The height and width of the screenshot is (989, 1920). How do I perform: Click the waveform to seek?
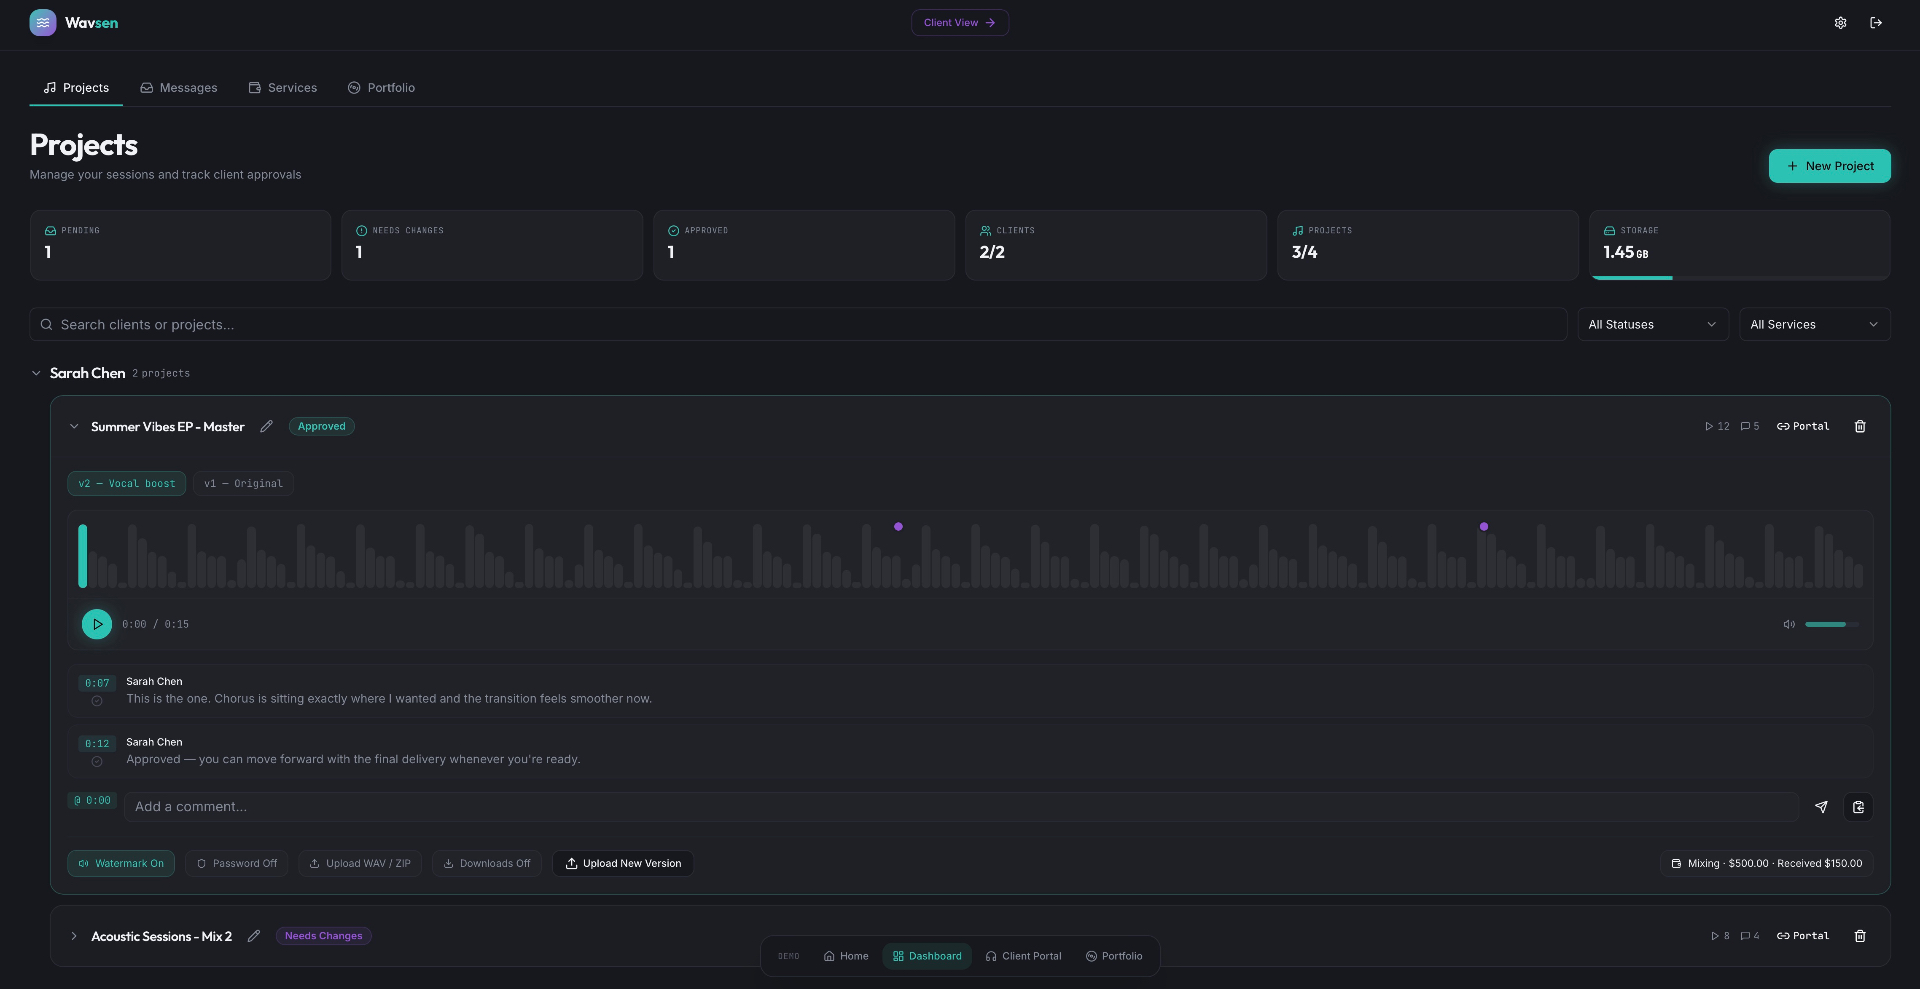[x=970, y=555]
